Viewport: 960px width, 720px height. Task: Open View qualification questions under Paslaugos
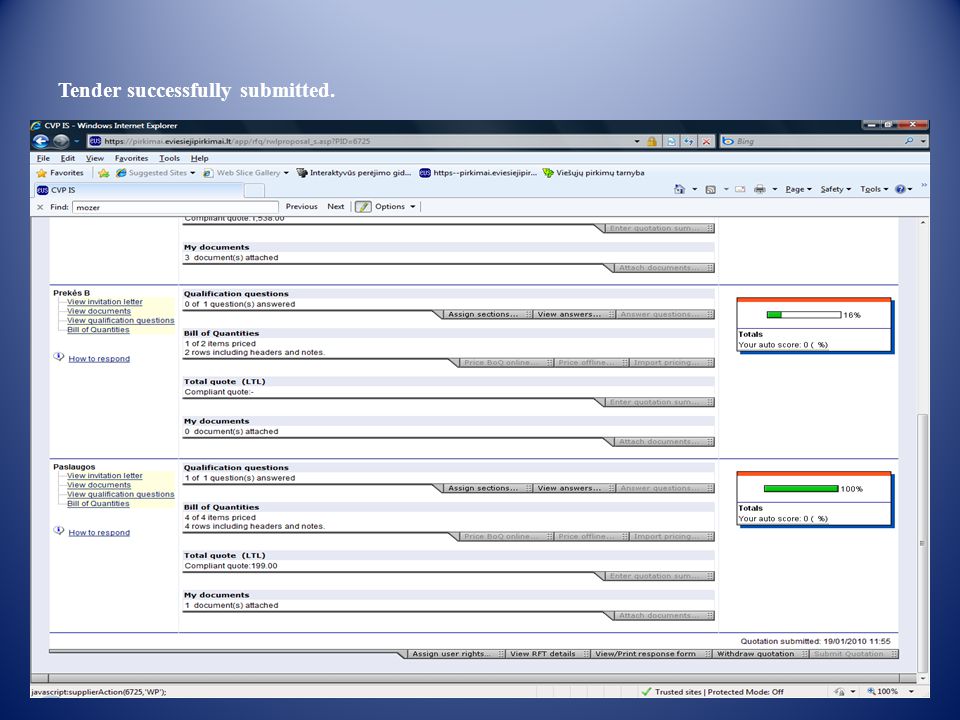click(121, 494)
